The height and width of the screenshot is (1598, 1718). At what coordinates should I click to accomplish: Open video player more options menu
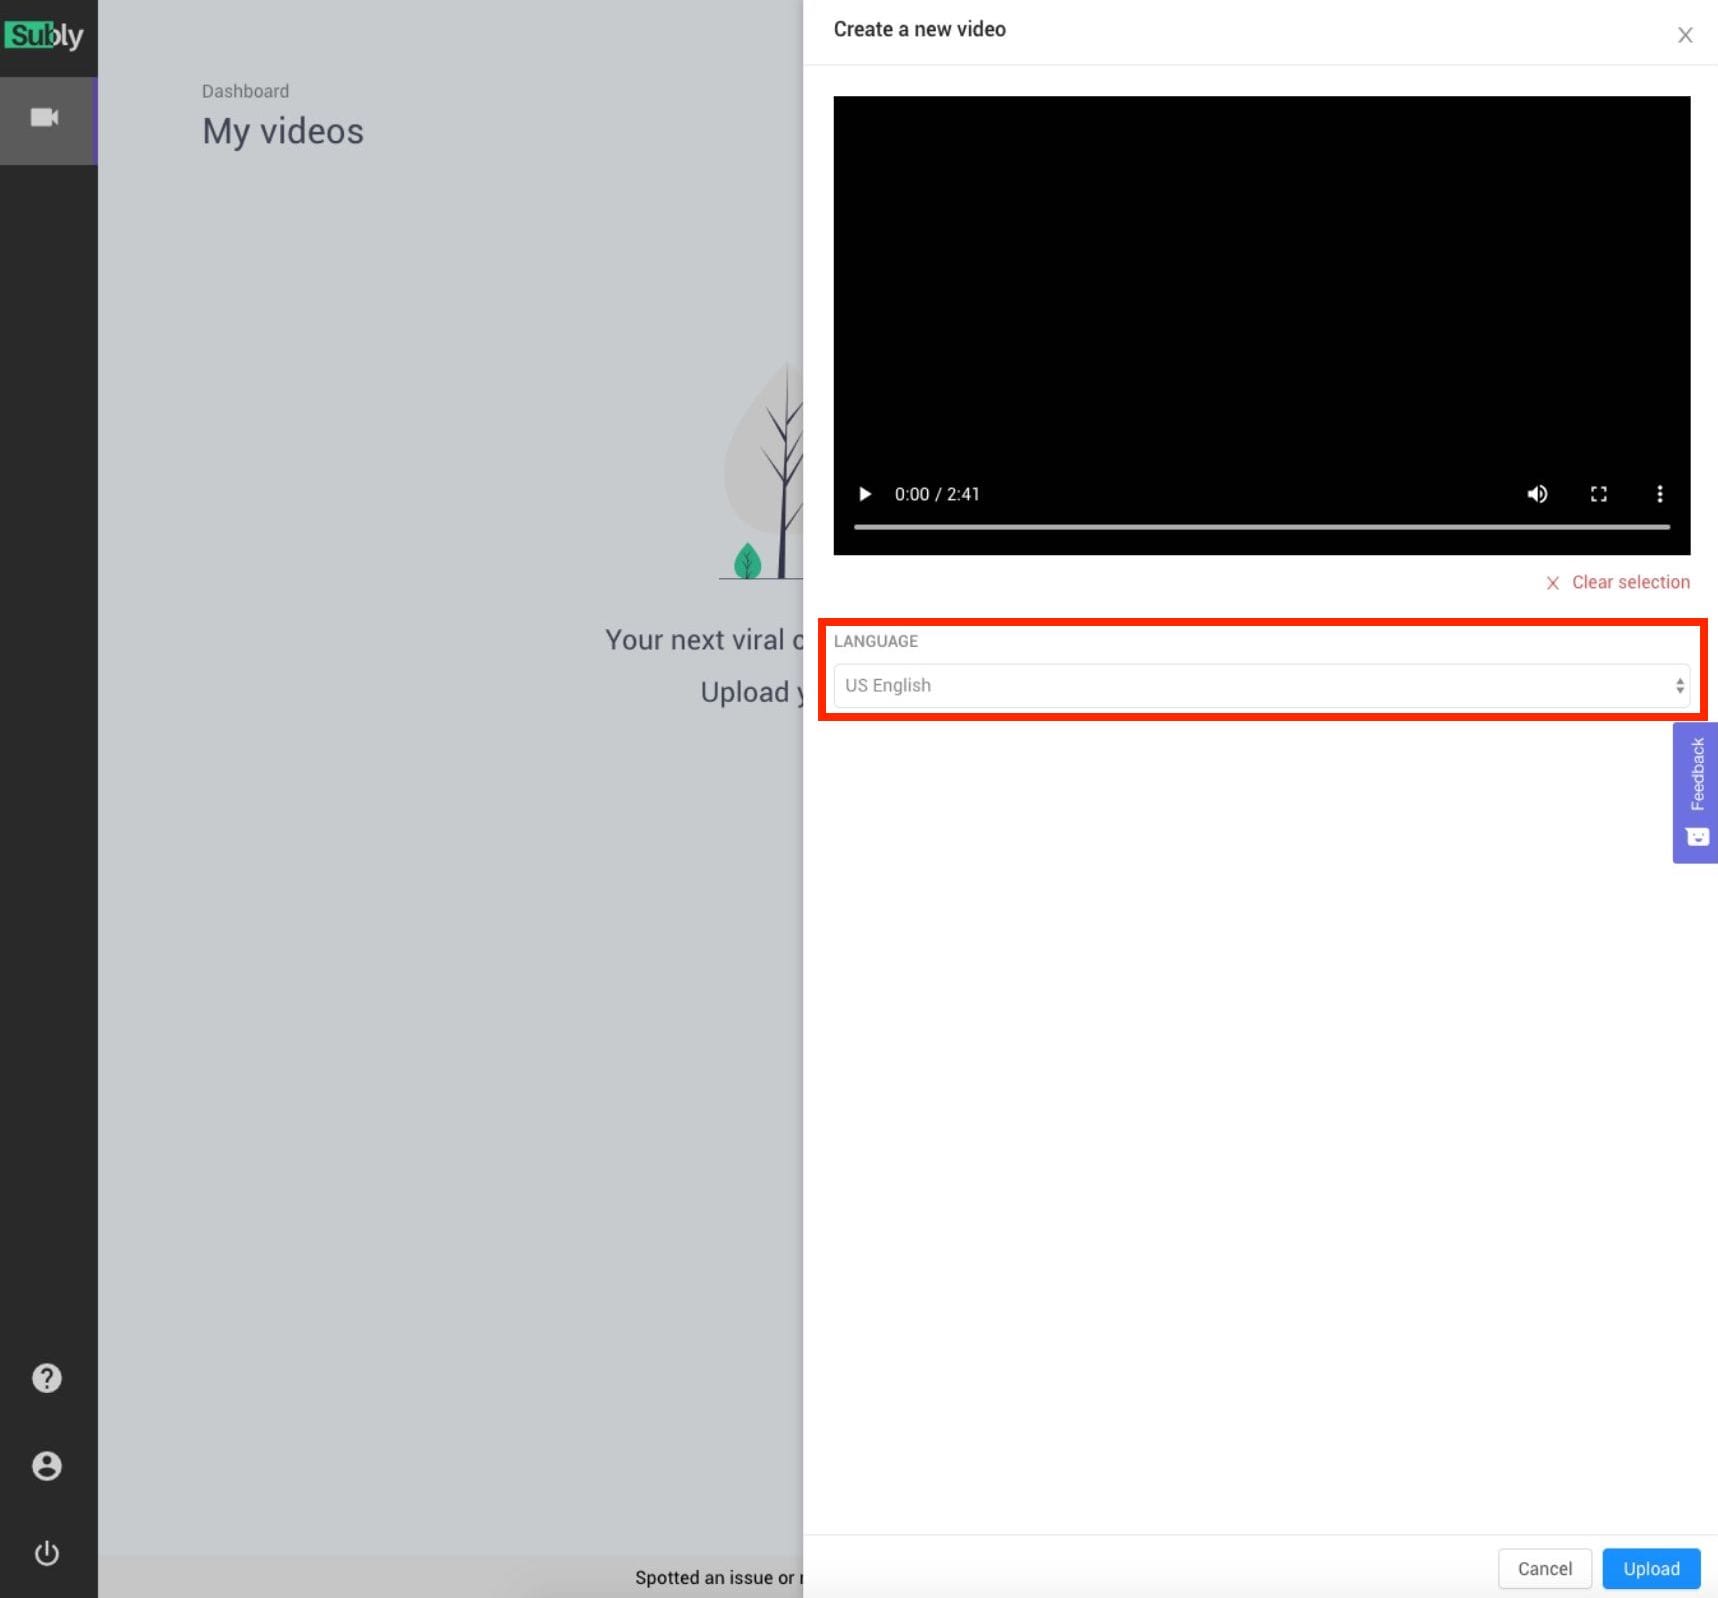pos(1659,494)
